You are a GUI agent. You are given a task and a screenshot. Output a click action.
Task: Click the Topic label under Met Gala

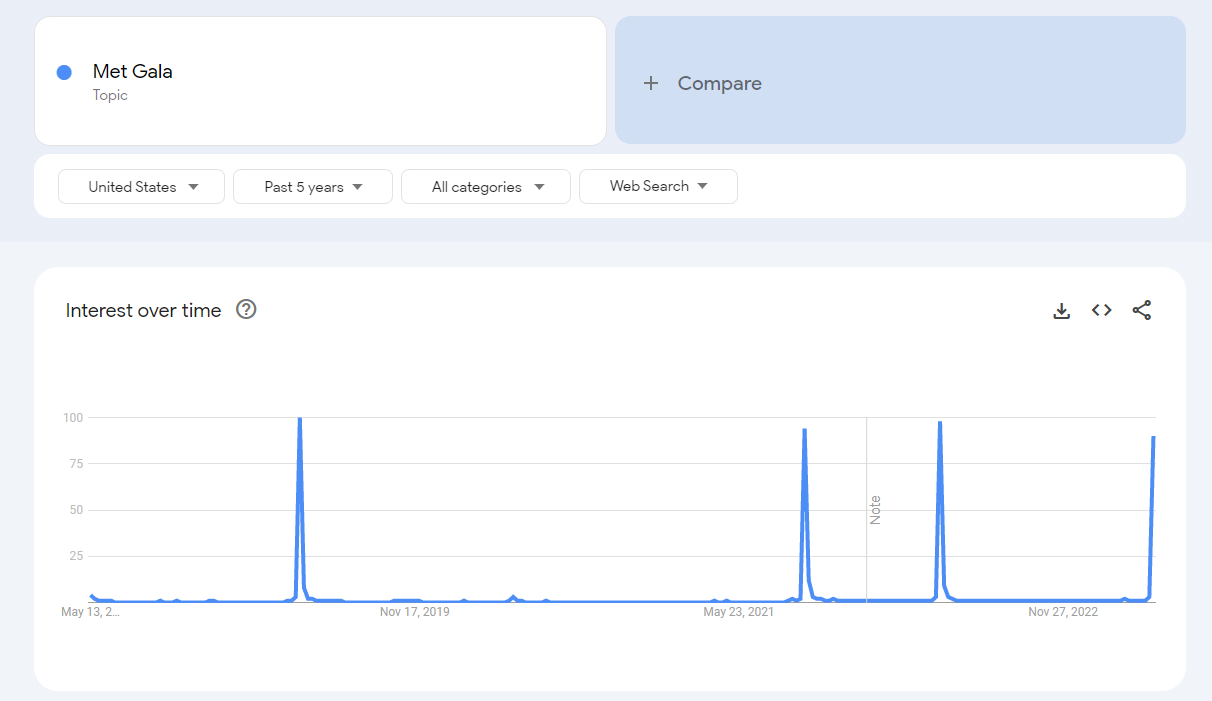click(110, 95)
